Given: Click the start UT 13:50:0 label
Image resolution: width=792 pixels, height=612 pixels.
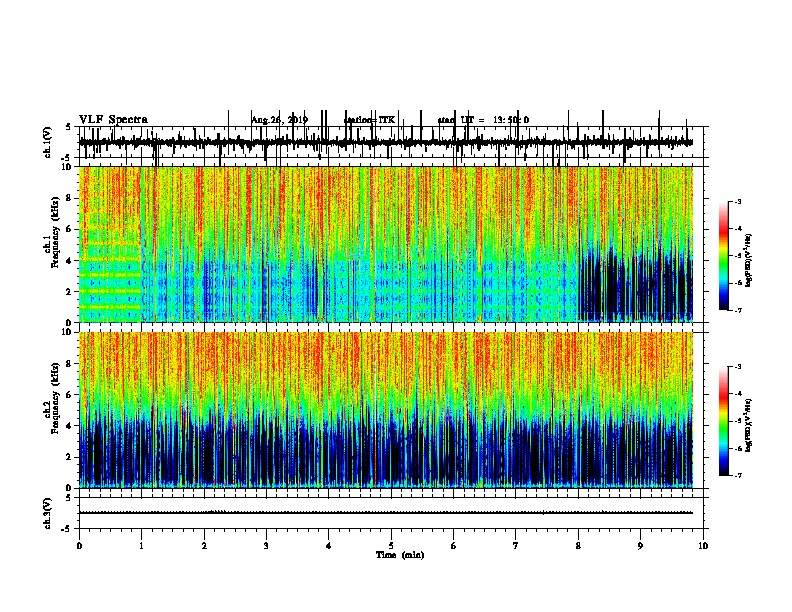Looking at the screenshot, I should point(483,120).
